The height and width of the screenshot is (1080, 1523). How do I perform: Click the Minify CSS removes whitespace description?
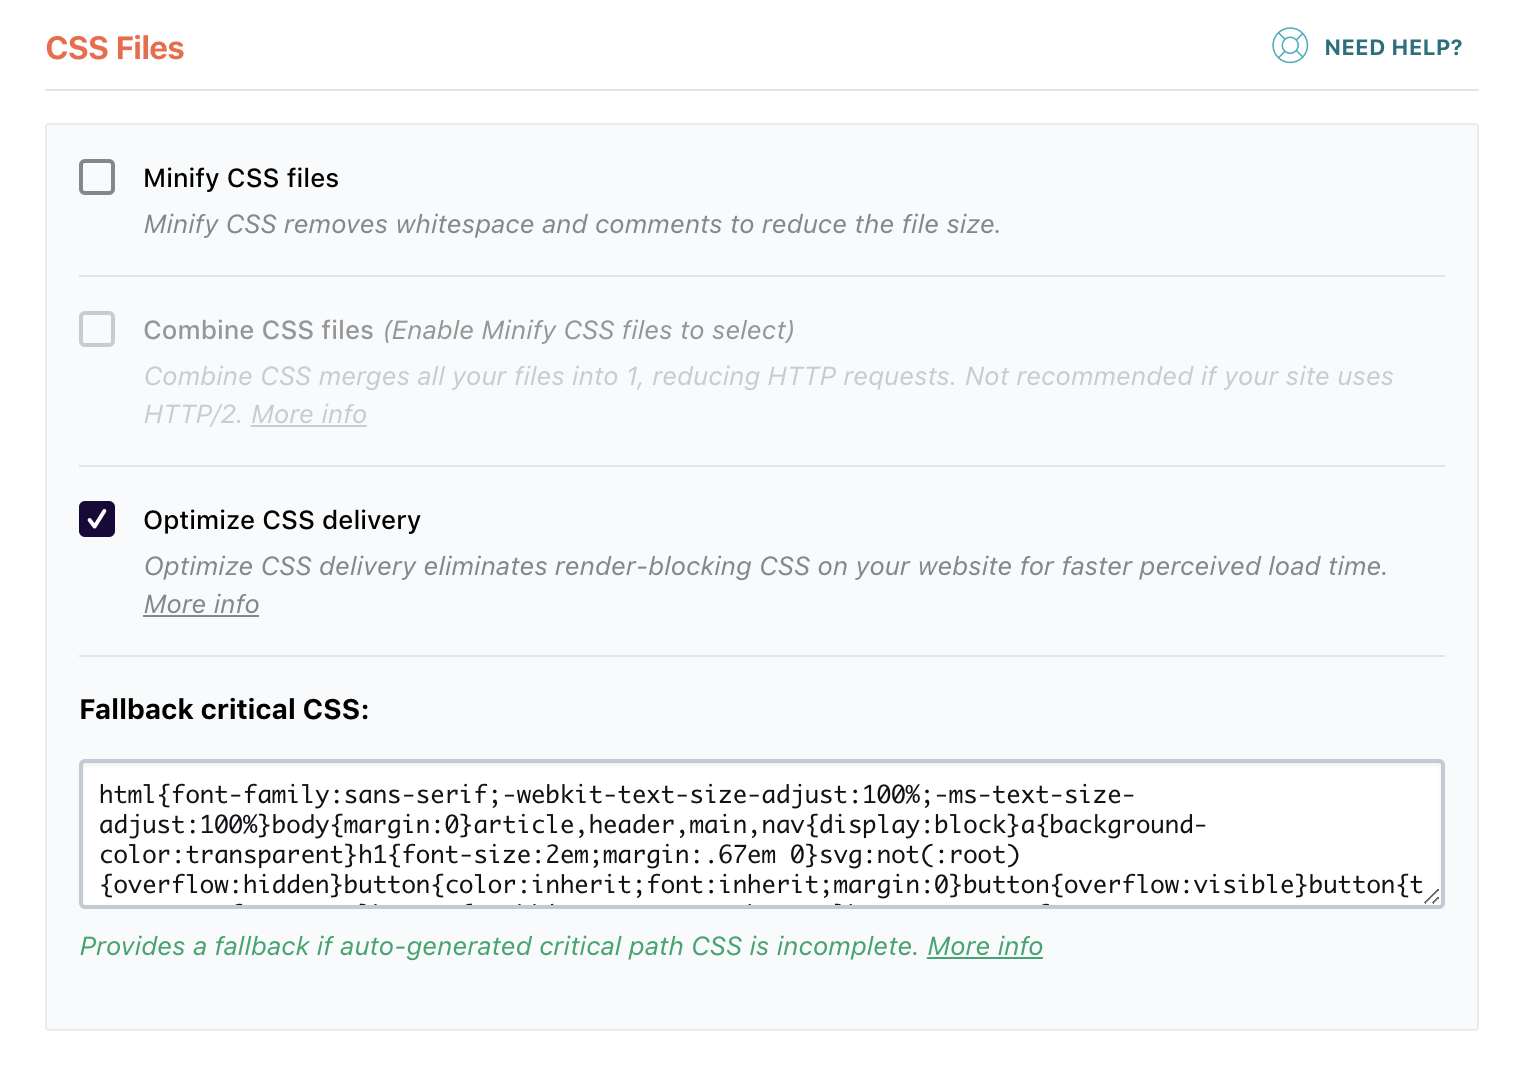pos(572,224)
